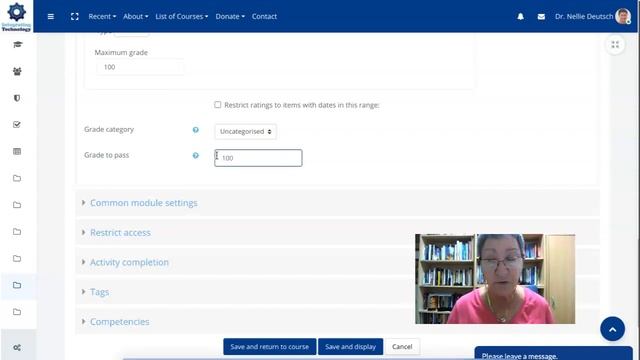Click the Integrating Technology site logo
This screenshot has height=360, width=640.
click(16, 16)
